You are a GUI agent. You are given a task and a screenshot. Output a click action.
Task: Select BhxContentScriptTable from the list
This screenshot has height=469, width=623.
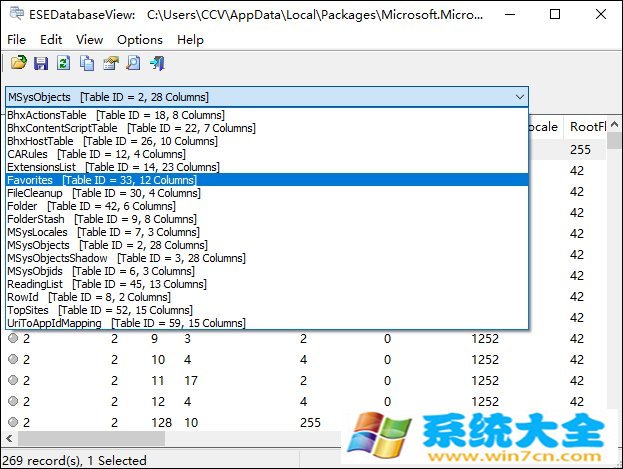267,128
